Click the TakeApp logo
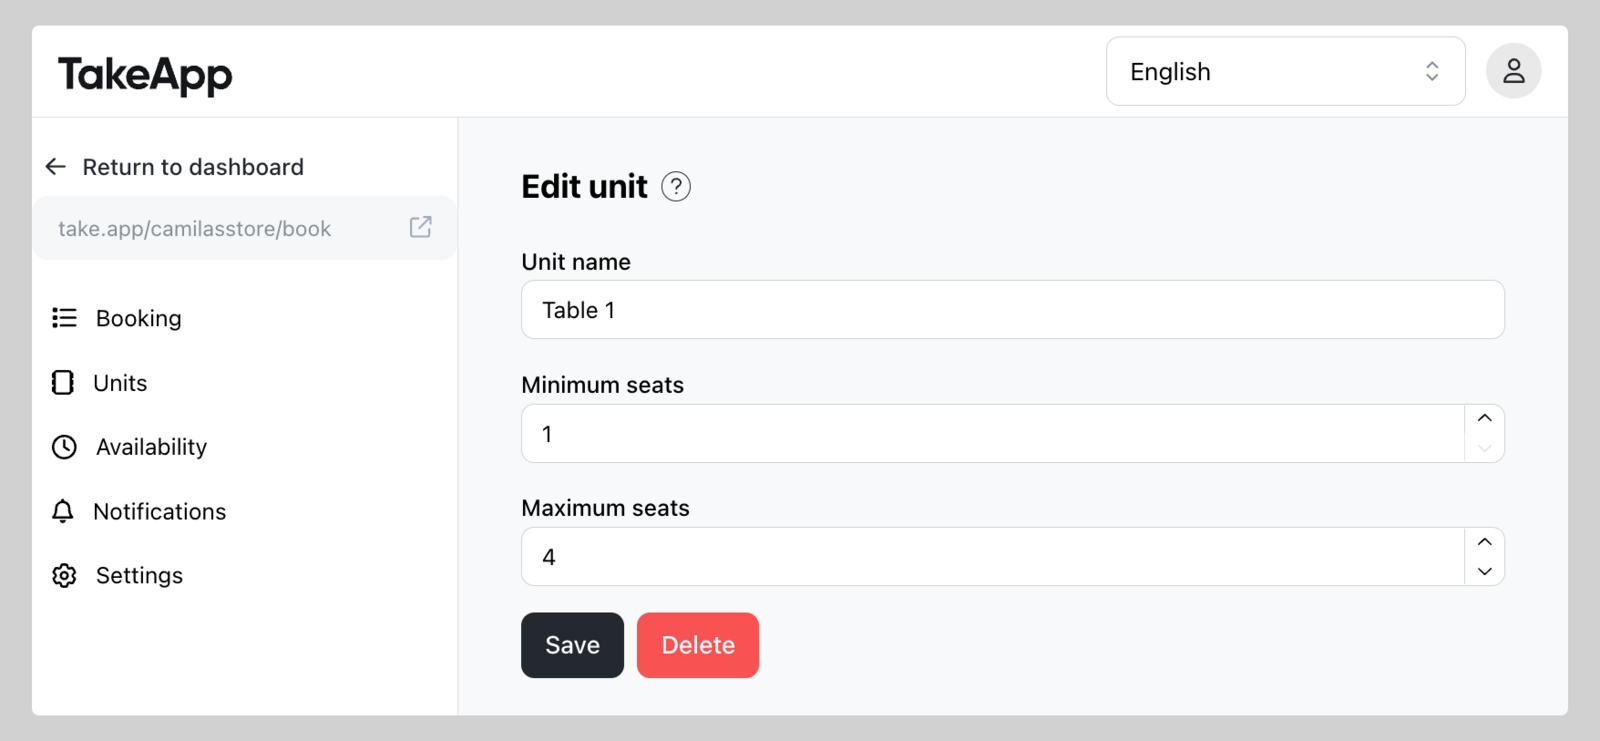Image resolution: width=1600 pixels, height=741 pixels. (145, 75)
